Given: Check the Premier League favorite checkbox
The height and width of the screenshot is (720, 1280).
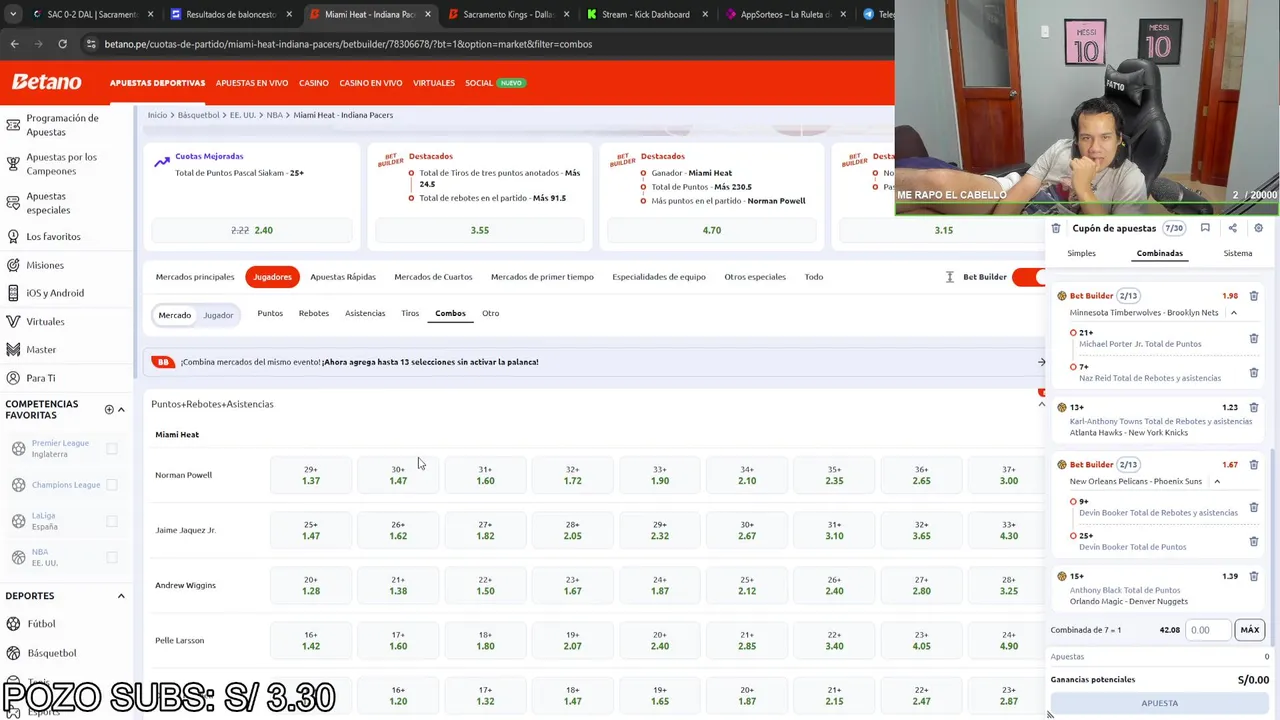Looking at the screenshot, I should coord(111,448).
